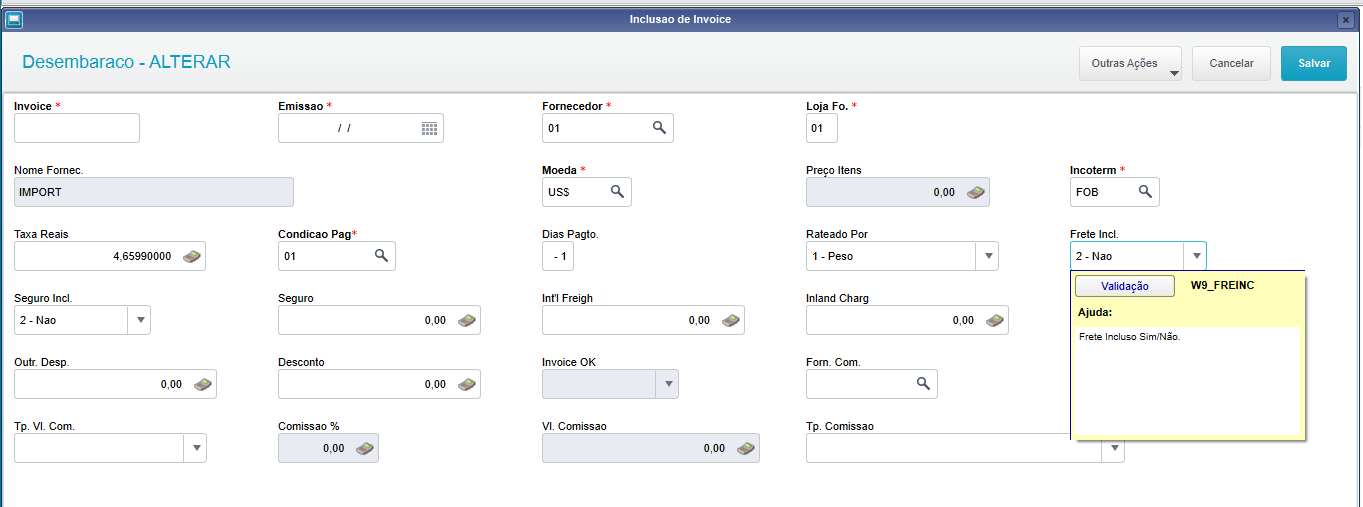Open calculator icon in Outr. Desp. field
Image resolution: width=1363 pixels, height=507 pixels.
(203, 384)
